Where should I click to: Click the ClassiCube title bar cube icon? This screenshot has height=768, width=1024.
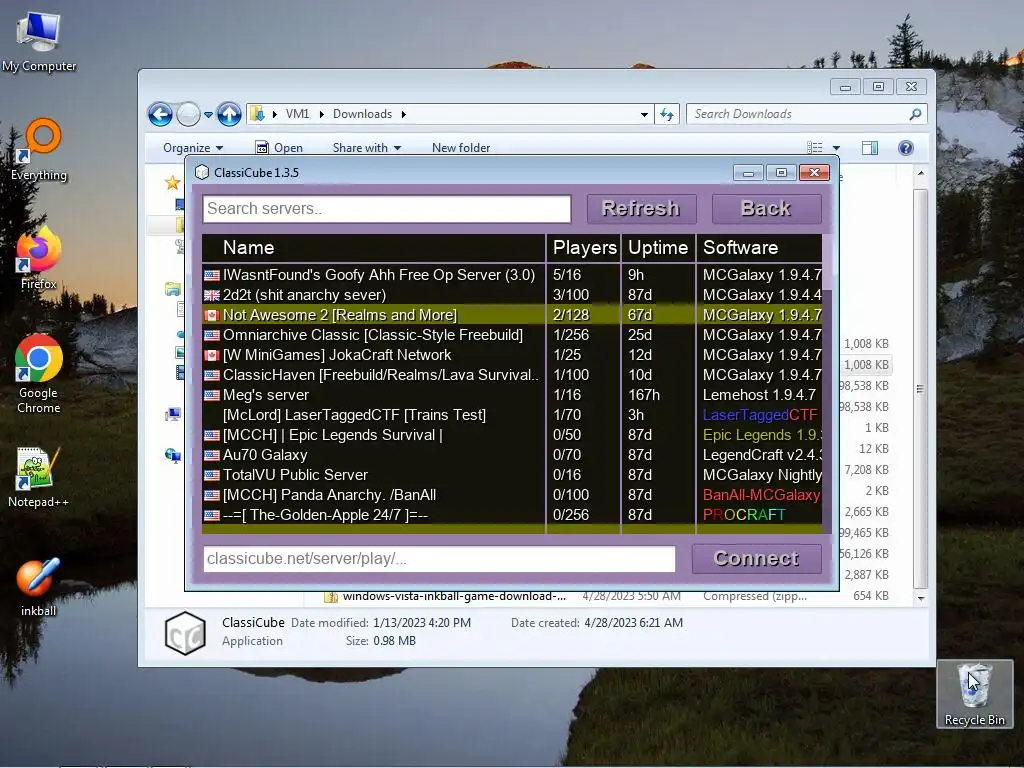point(202,172)
